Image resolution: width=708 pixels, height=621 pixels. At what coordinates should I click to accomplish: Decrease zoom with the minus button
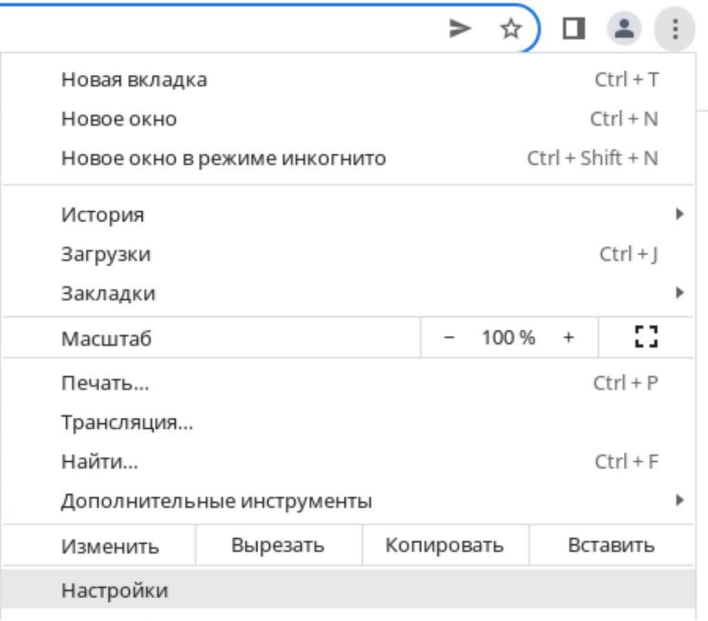pyautogui.click(x=449, y=337)
